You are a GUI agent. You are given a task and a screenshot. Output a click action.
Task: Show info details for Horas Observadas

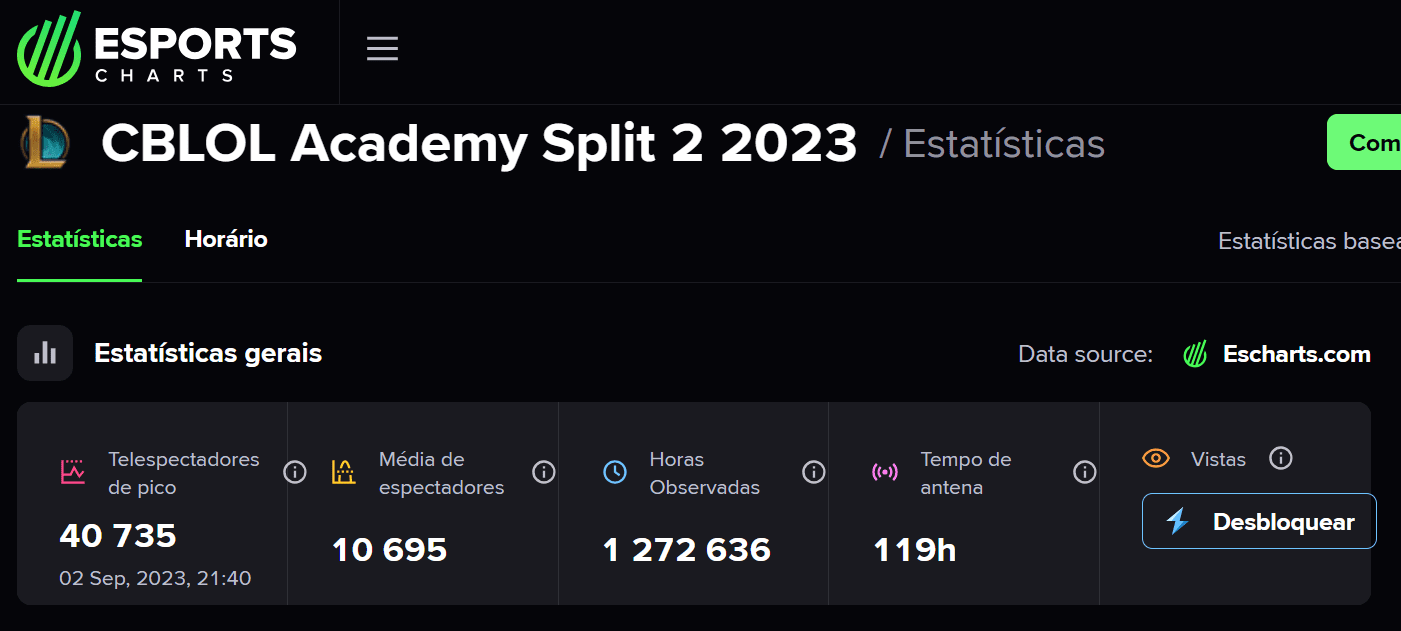coord(813,472)
